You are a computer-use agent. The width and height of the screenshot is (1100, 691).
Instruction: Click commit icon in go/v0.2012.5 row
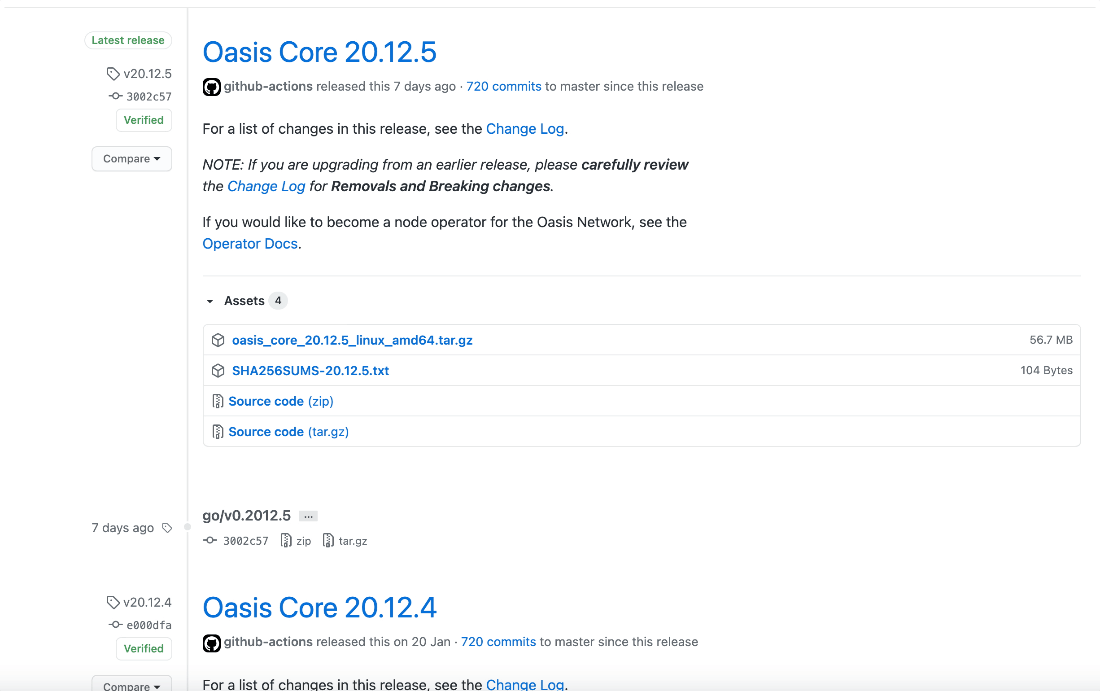(x=210, y=540)
